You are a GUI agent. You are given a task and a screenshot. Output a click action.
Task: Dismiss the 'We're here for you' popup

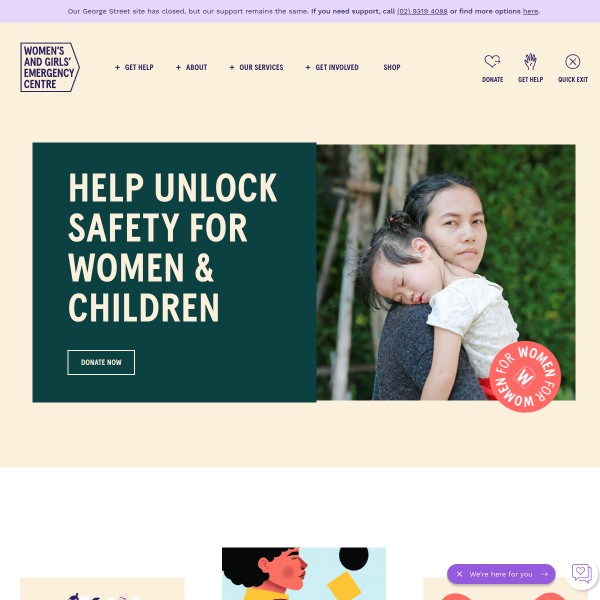460,574
